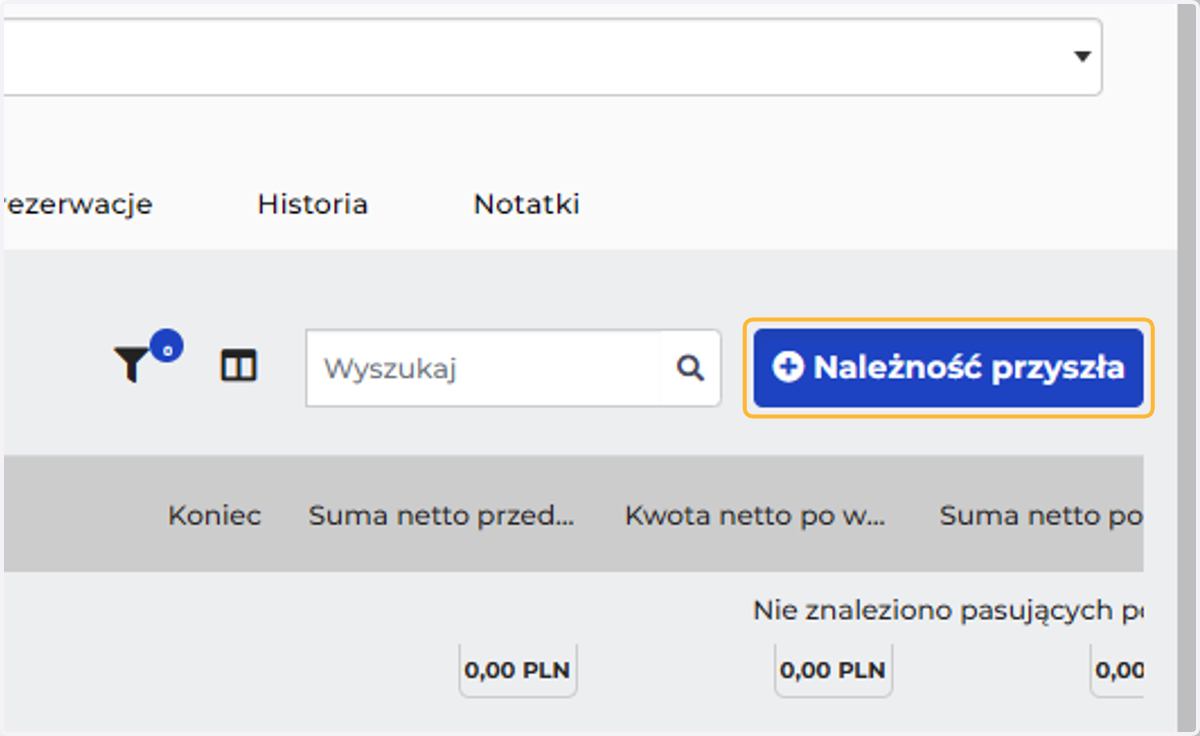Image resolution: width=1200 pixels, height=736 pixels.
Task: Click the Suma netto po column header
Action: (x=1041, y=516)
